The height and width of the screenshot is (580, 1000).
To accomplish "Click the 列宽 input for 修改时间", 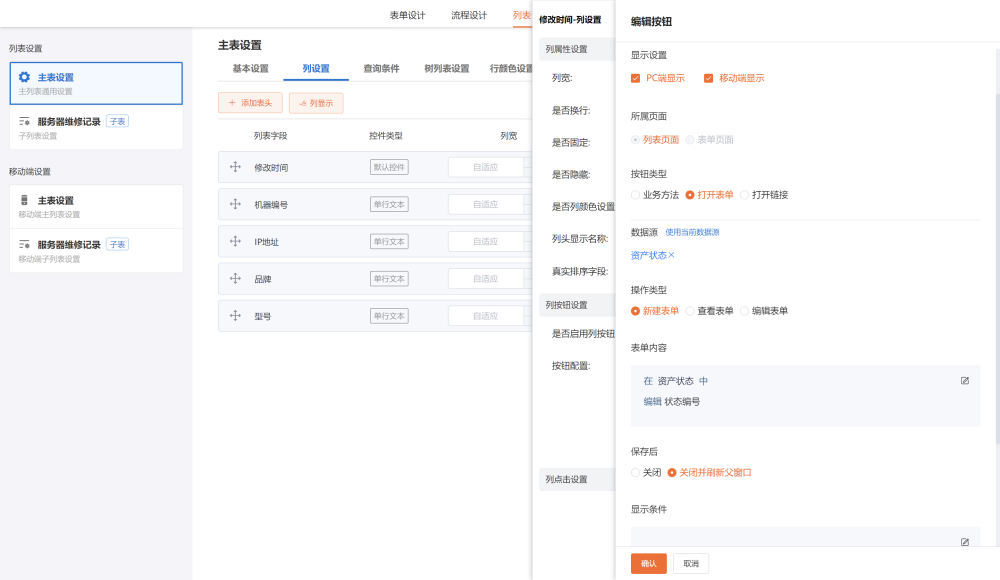I will 485,167.
